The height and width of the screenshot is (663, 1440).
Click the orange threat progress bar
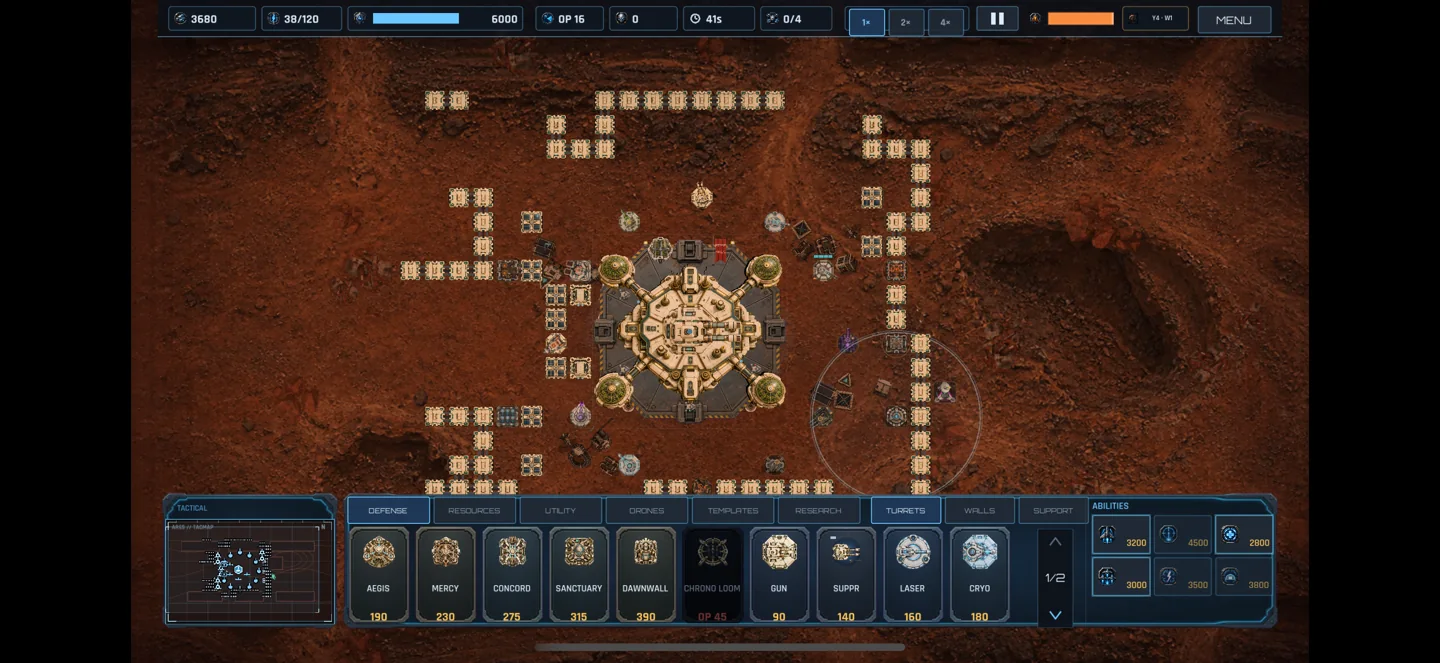[1080, 19]
